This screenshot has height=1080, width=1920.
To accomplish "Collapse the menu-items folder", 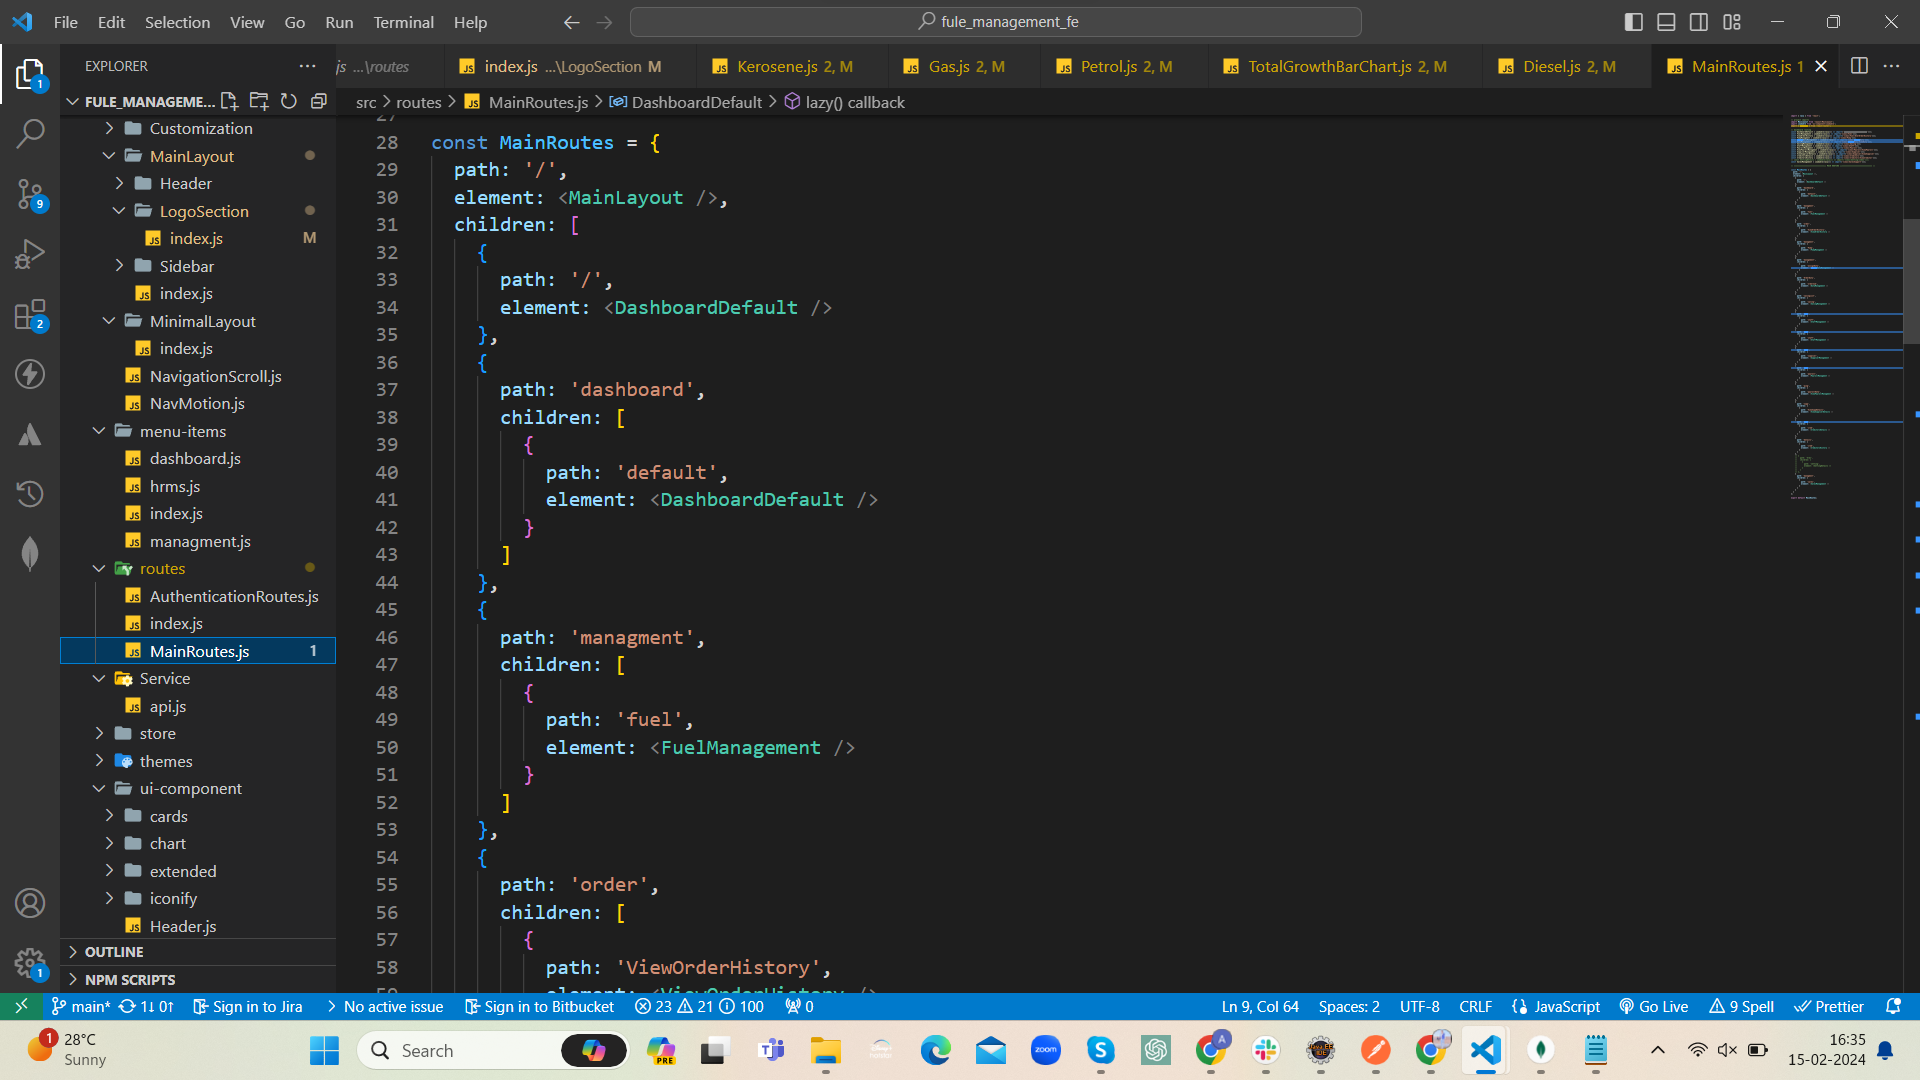I will coord(182,431).
